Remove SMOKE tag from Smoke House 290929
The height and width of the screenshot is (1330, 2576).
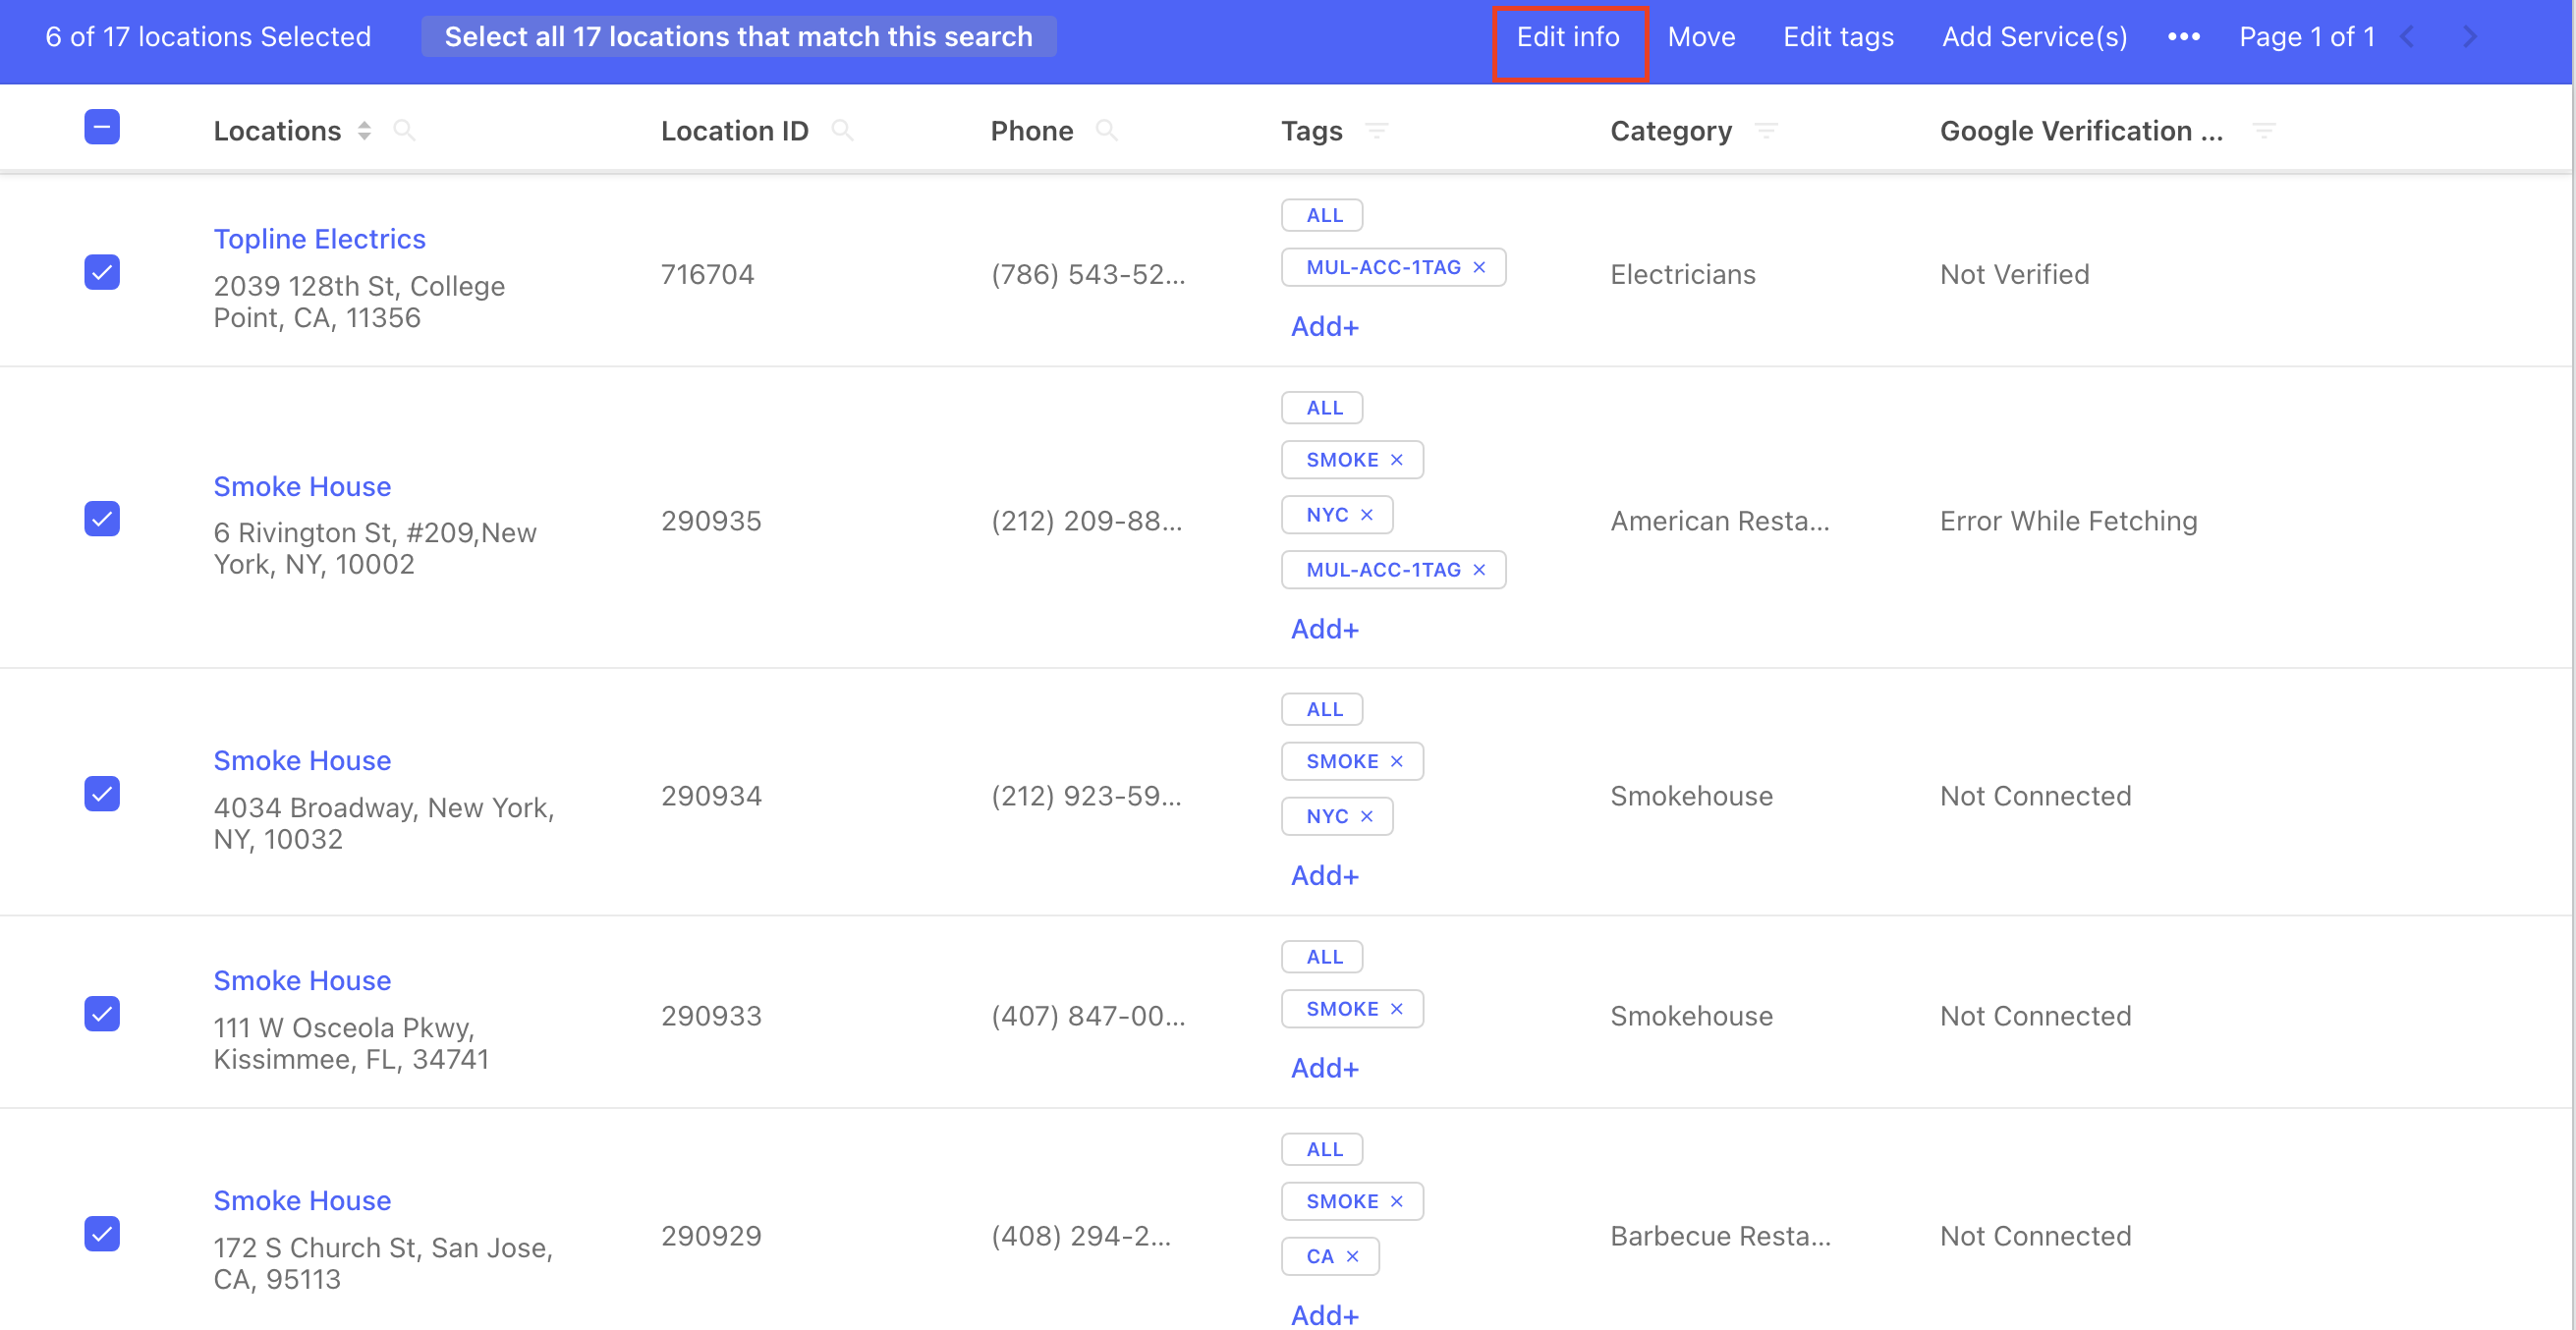coord(1397,1202)
